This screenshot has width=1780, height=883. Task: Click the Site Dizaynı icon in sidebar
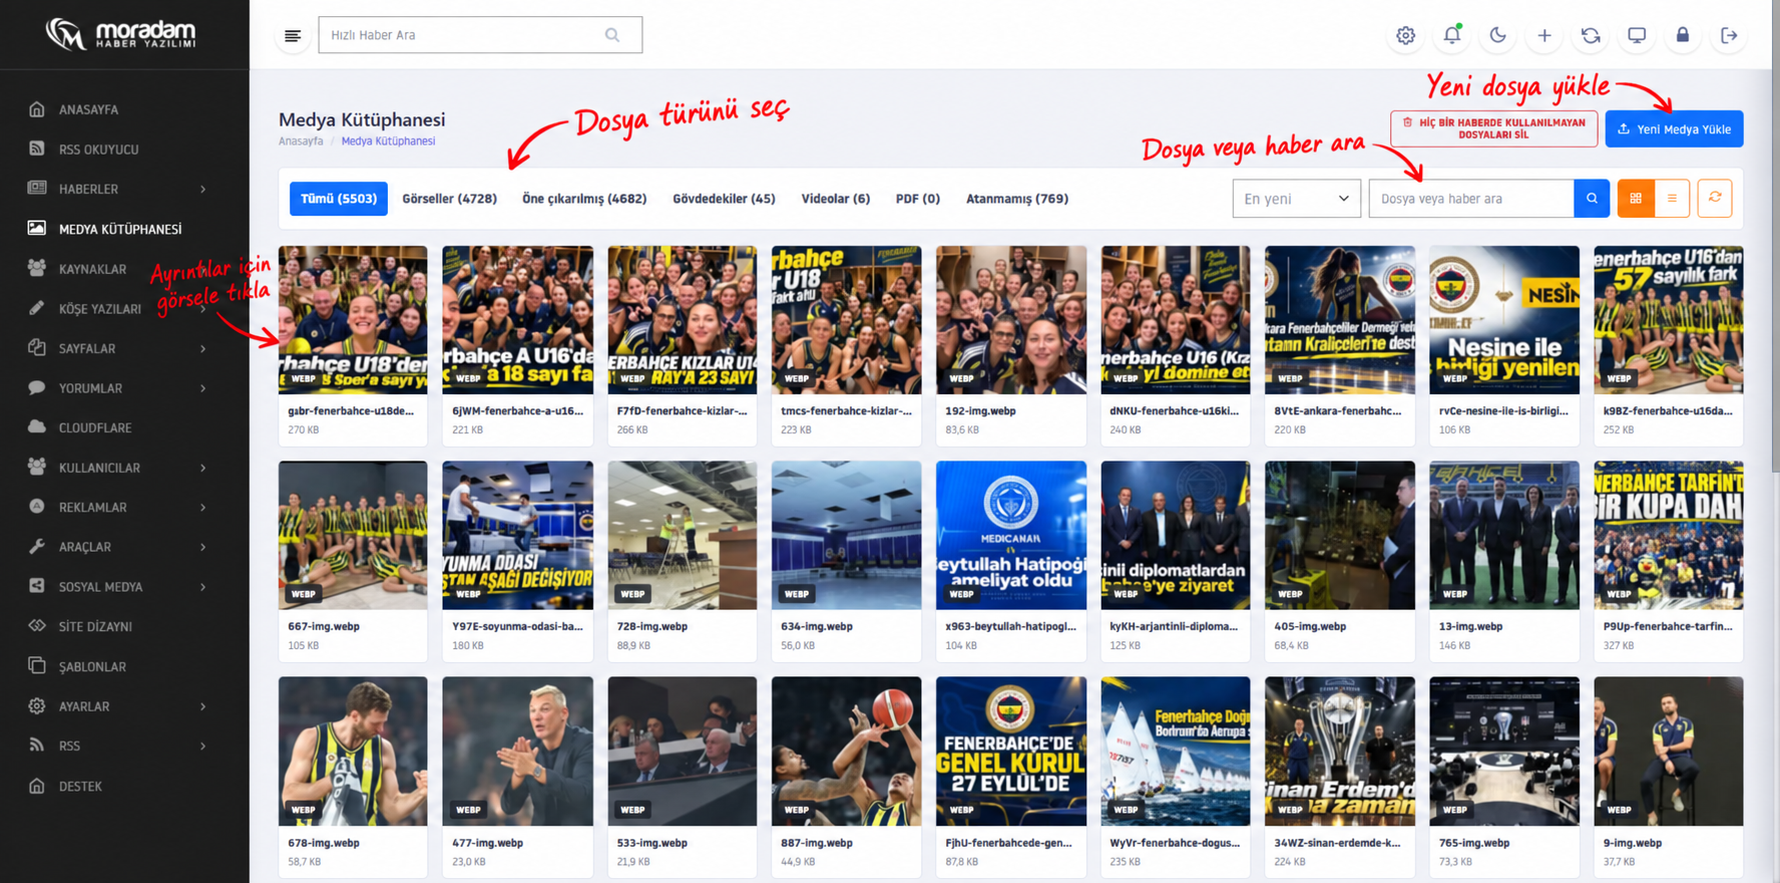click(37, 626)
